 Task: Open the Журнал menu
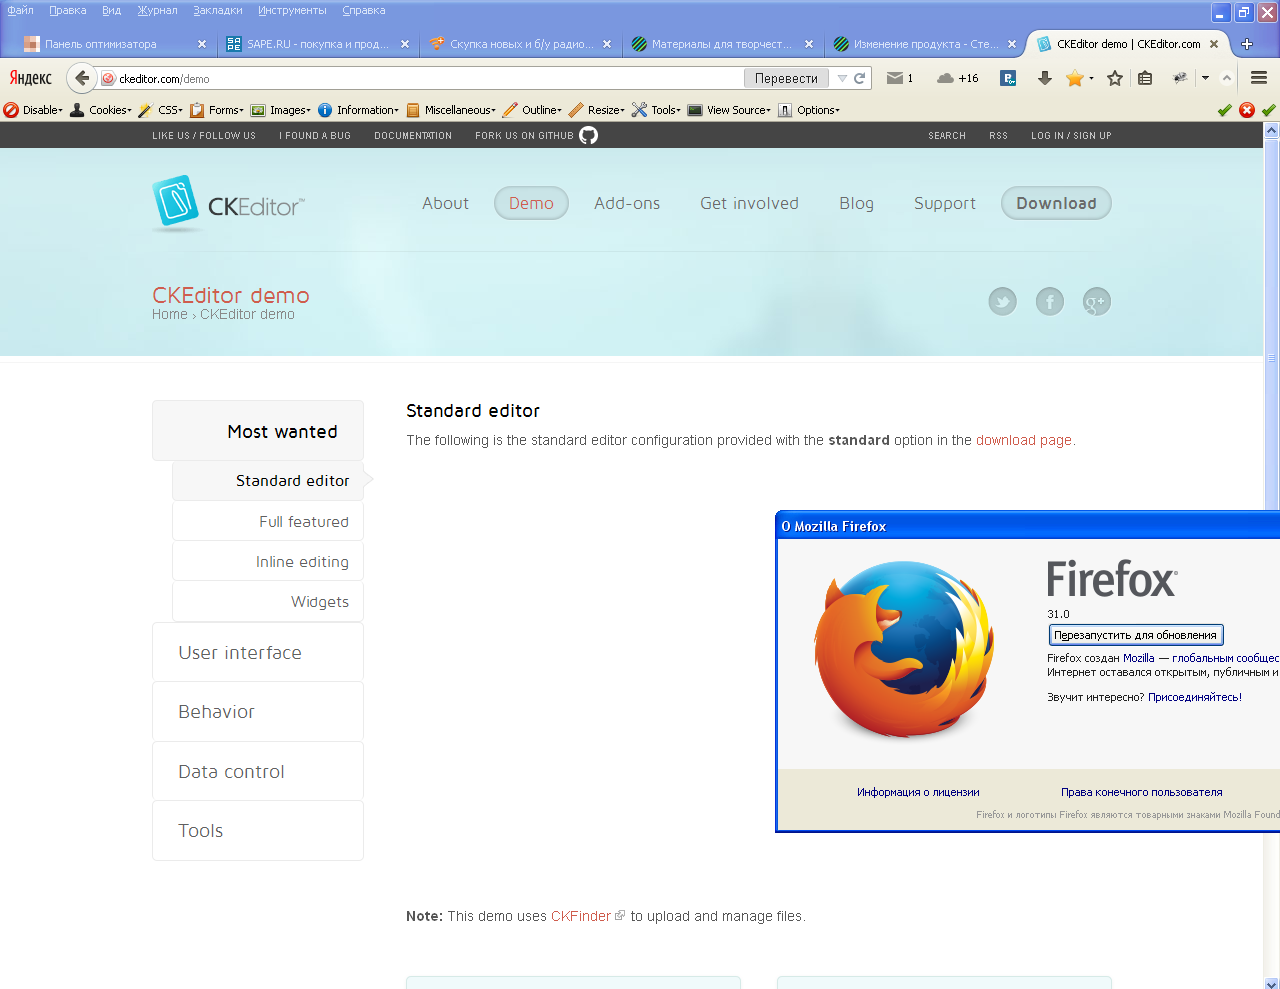(x=157, y=10)
